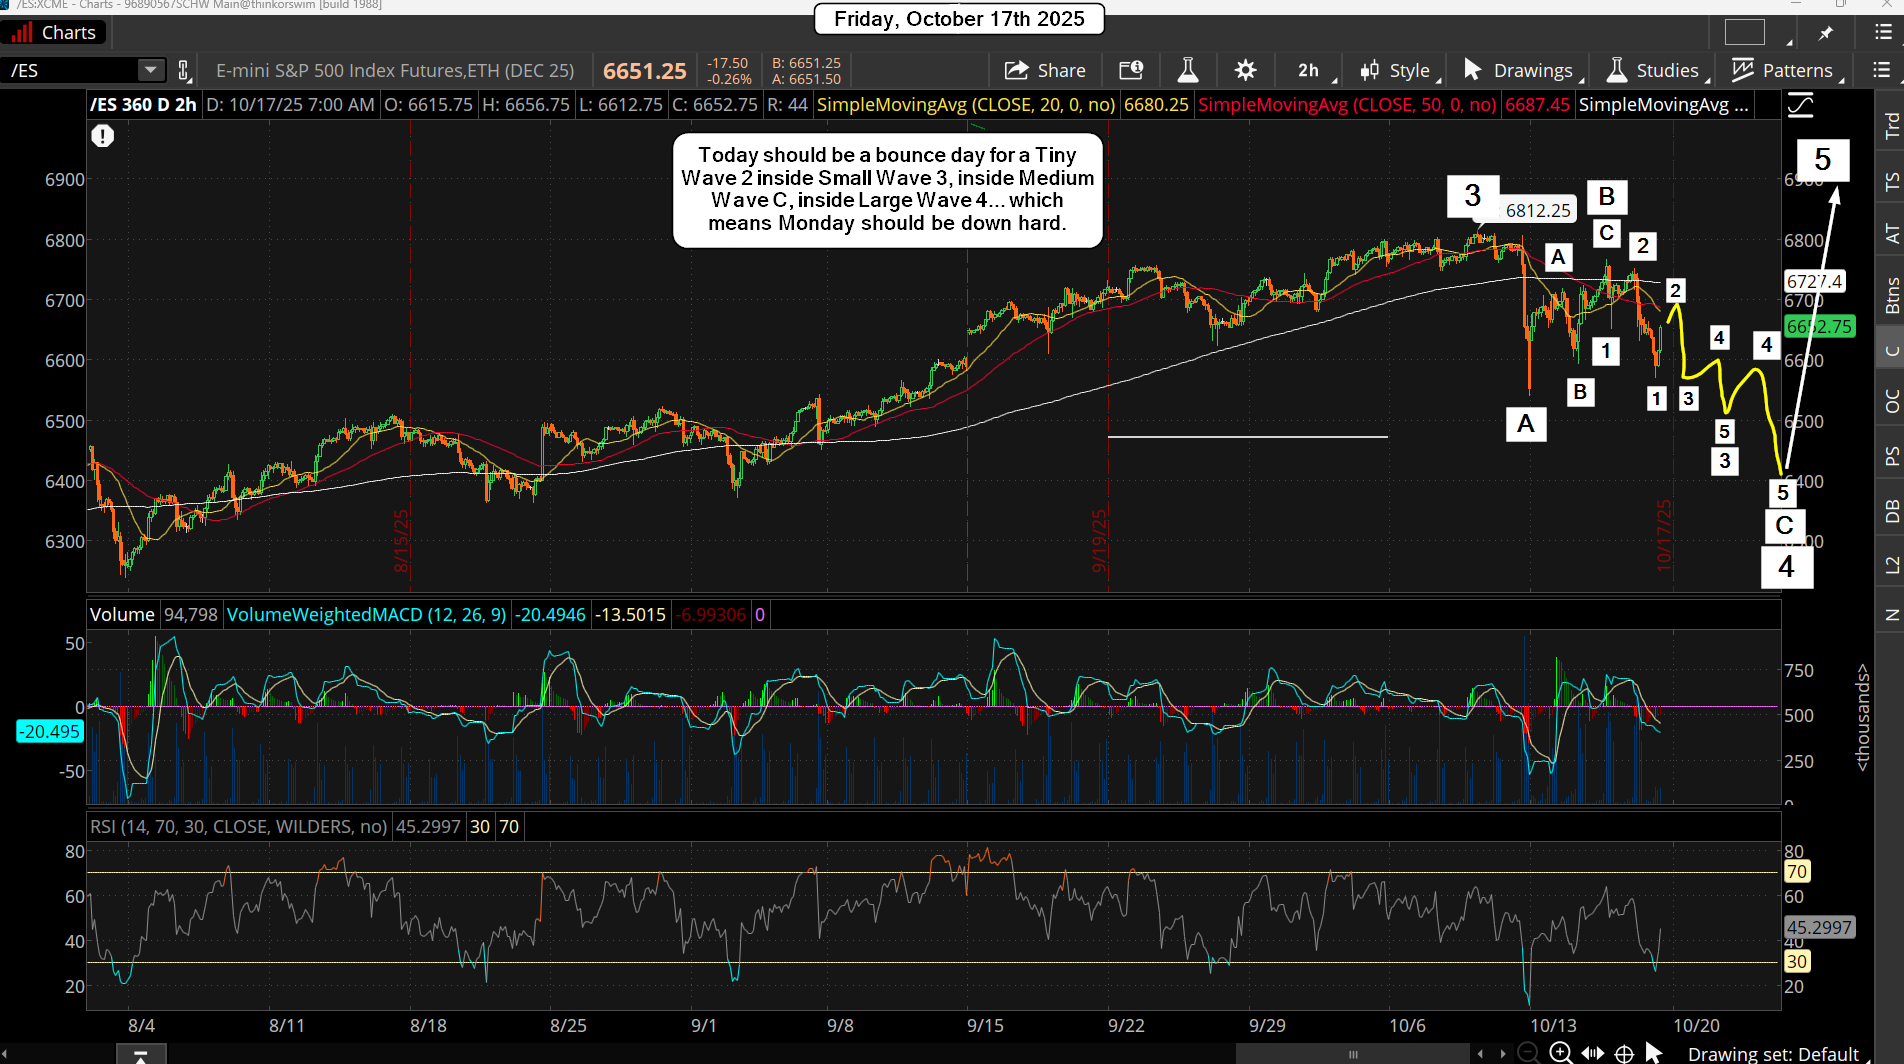This screenshot has height=1064, width=1904.
Task: Toggle the pin window icon
Action: 1826,33
